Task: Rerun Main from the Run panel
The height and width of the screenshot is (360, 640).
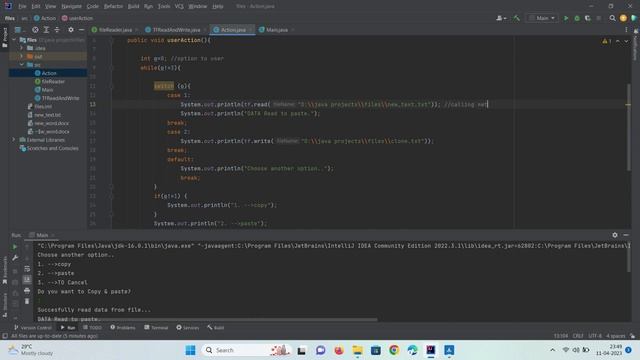Action: tap(15, 247)
